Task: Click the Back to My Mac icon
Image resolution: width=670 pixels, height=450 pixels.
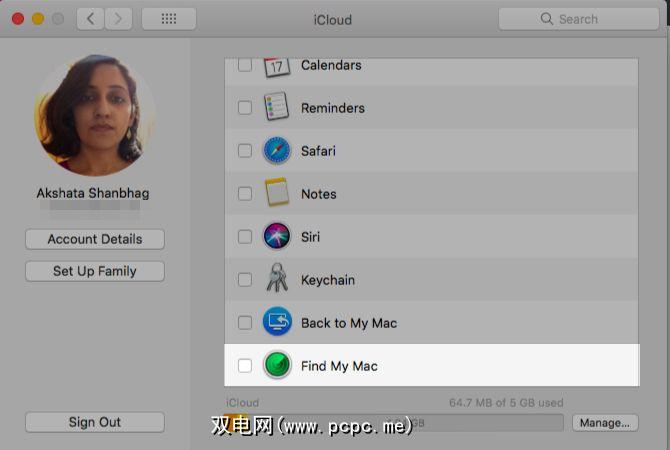Action: 277,321
